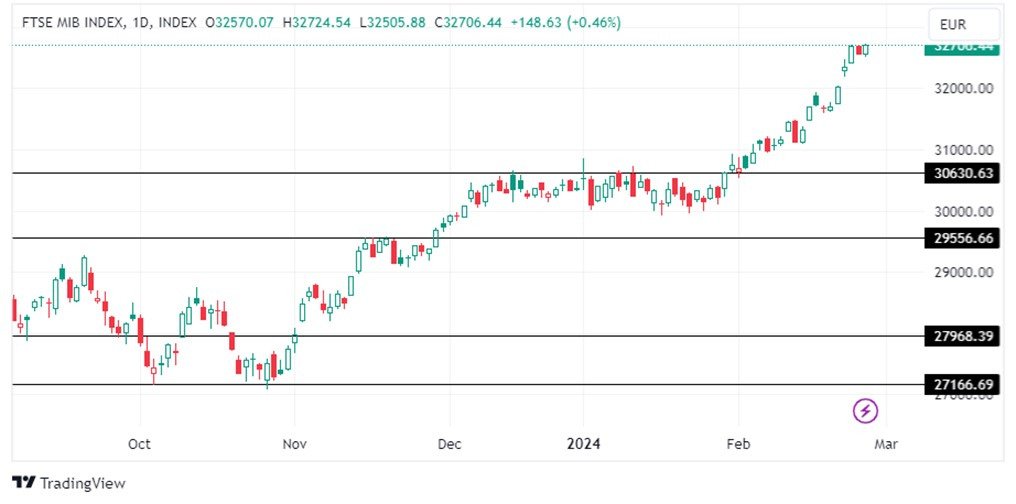Click the FTSE MIB INDEX symbol title
The image size is (1016, 504).
pyautogui.click(x=66, y=23)
